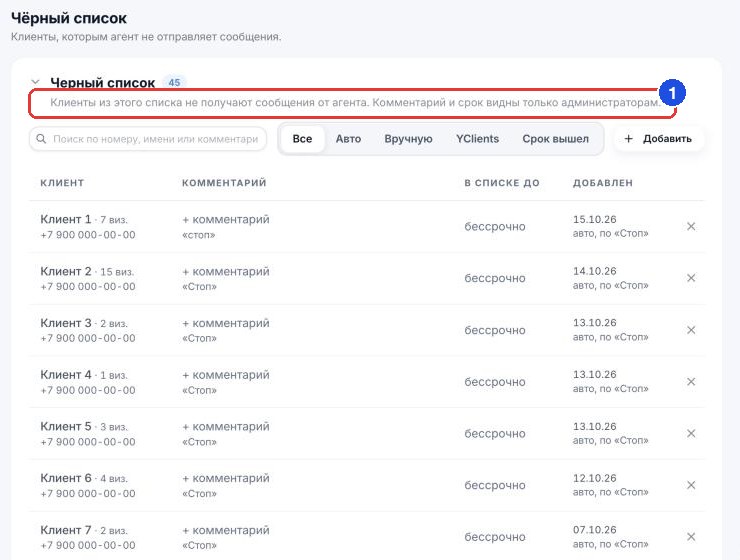This screenshot has width=740, height=560.
Task: Click the search field for number or name
Action: 148,139
